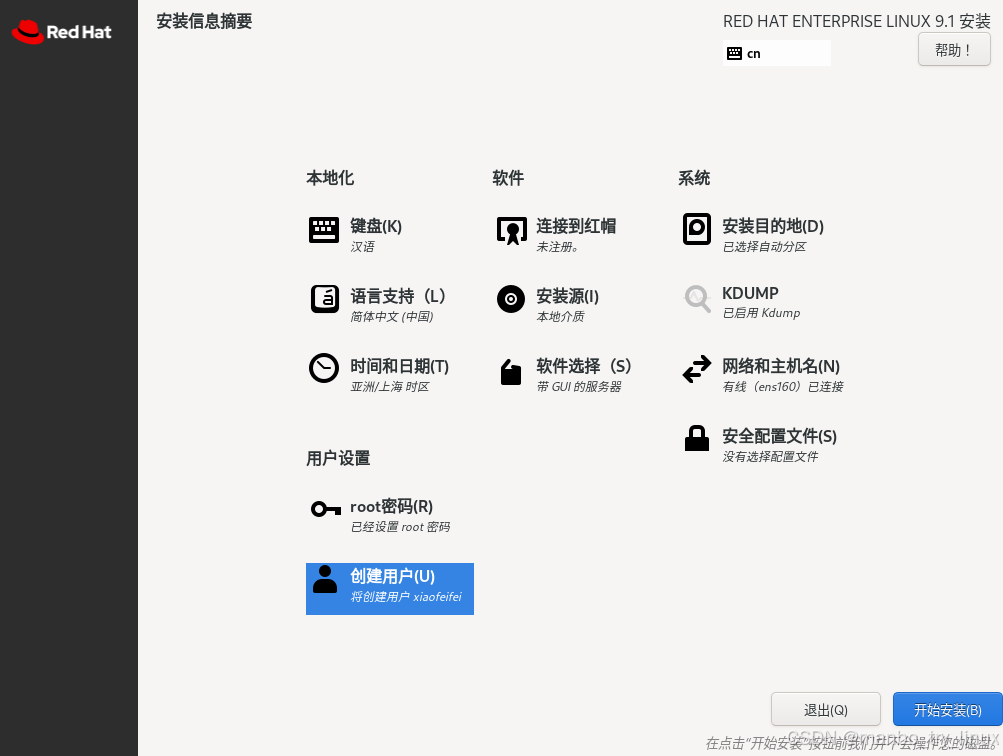The image size is (1003, 756).
Task: Click status text 带 GUI 的服务器
Action: click(x=579, y=387)
